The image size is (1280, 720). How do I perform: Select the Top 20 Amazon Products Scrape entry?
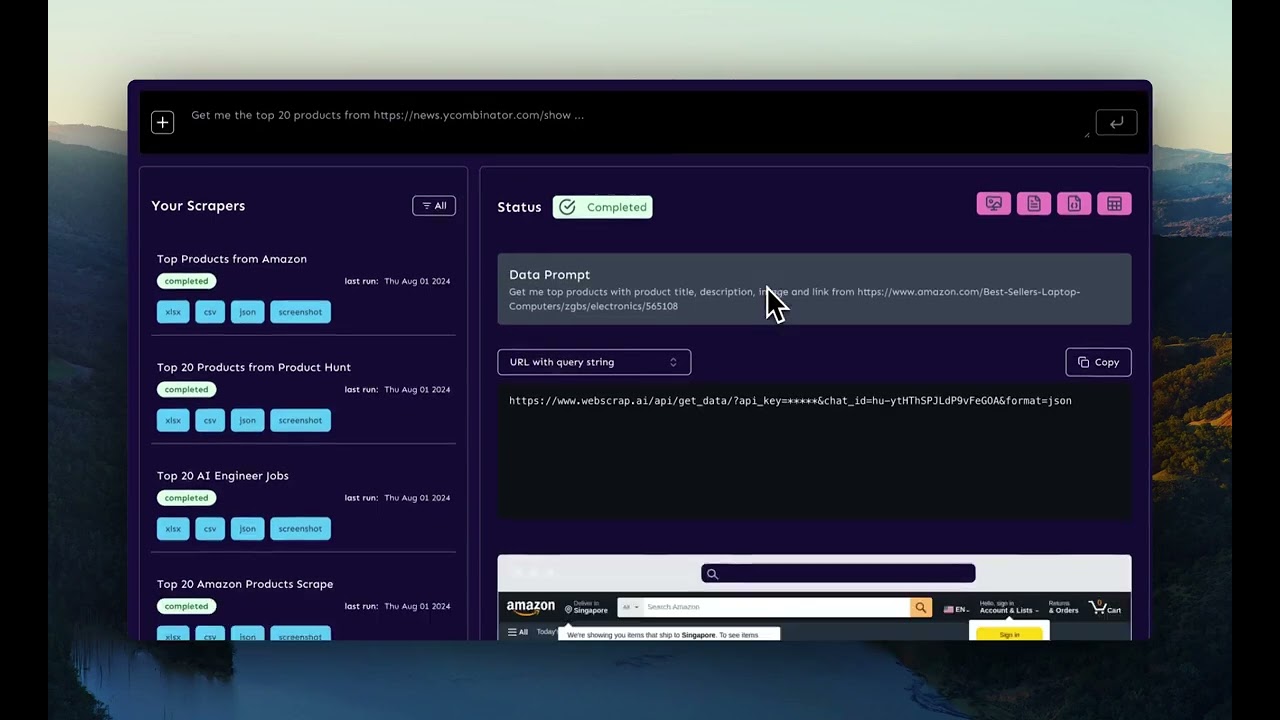point(245,584)
